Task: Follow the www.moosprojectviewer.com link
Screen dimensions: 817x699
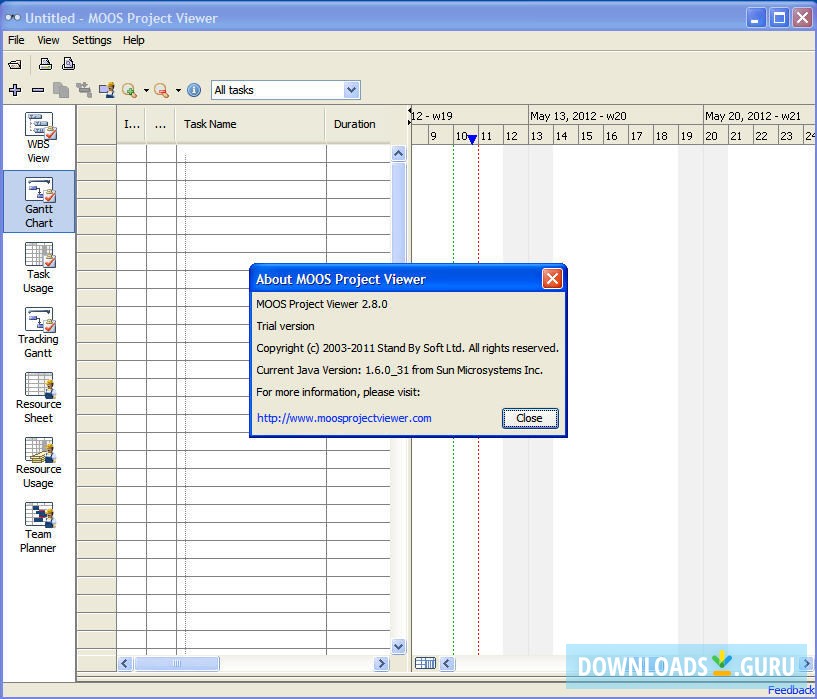Action: pos(344,418)
